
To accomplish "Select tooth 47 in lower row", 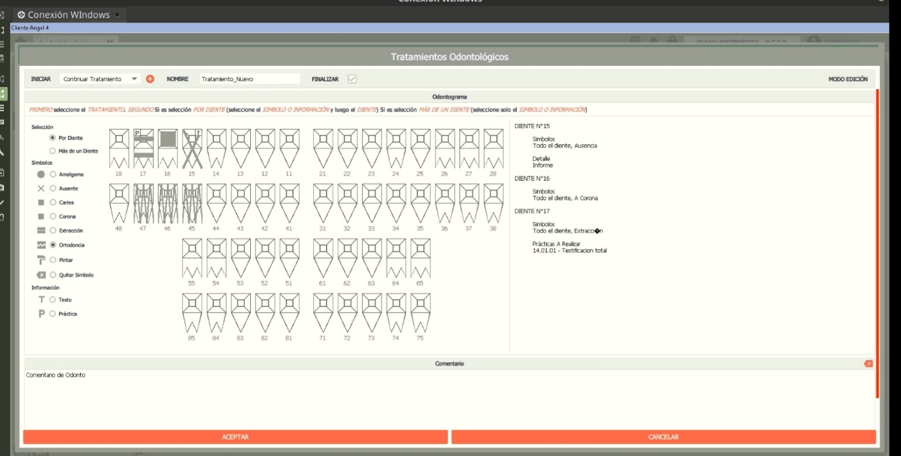I will pyautogui.click(x=143, y=203).
